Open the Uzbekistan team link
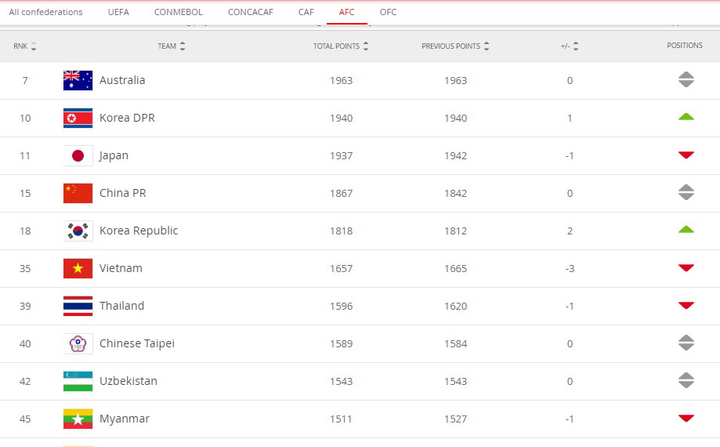 pyautogui.click(x=127, y=381)
